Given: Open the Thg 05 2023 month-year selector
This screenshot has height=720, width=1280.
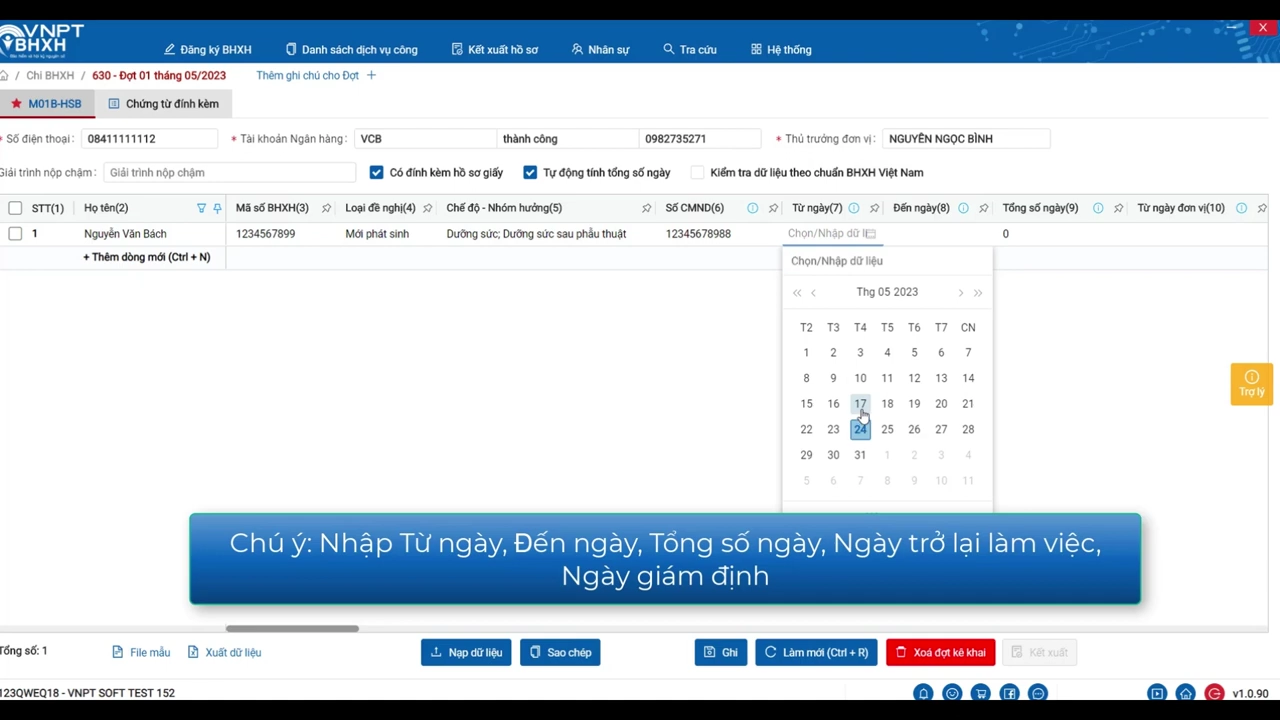Looking at the screenshot, I should (x=887, y=292).
